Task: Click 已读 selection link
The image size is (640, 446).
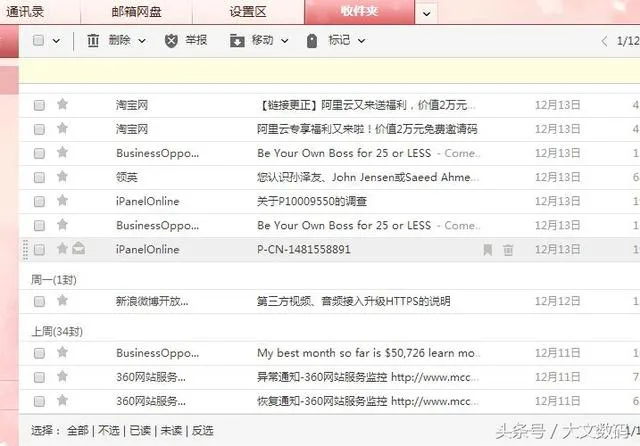Action: (x=140, y=430)
